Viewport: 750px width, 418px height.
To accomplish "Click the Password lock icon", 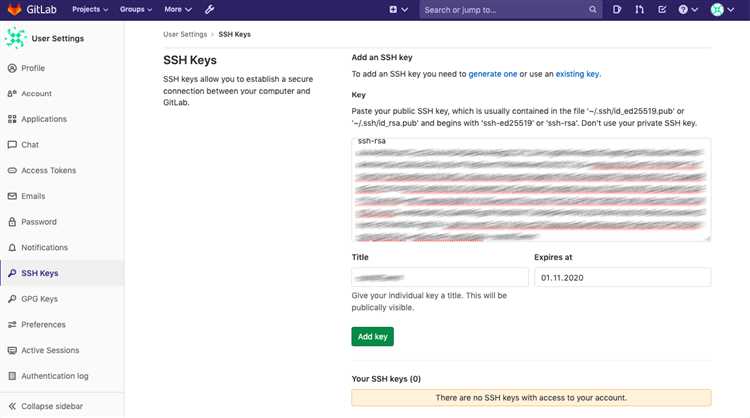I will (x=12, y=221).
